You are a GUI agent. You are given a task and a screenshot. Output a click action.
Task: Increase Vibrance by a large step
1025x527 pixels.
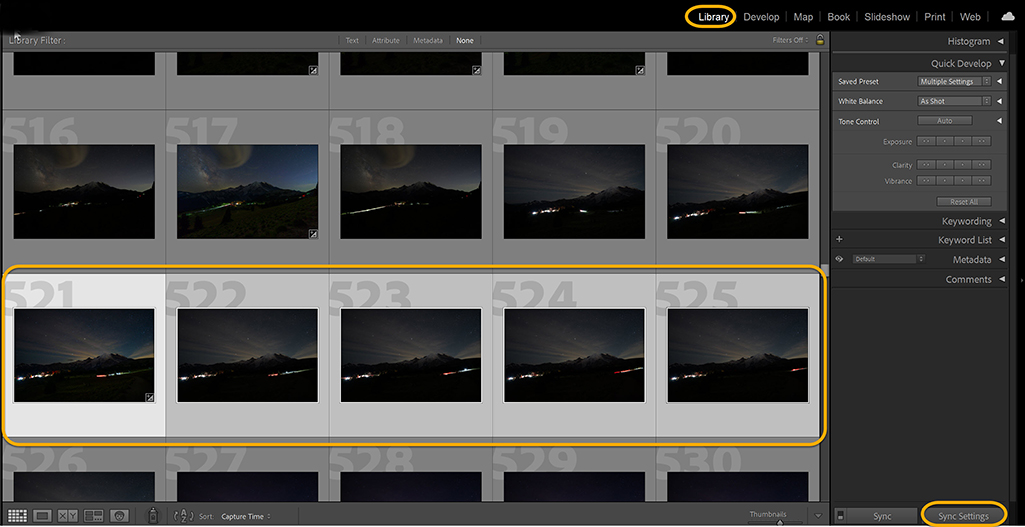click(981, 180)
